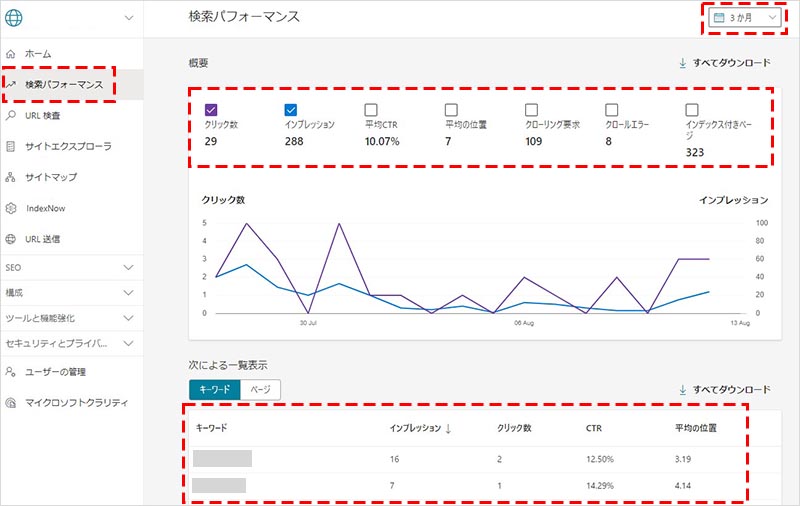This screenshot has width=800, height=506.
Task: Click the URL 送信 globe icon
Action: coord(10,239)
